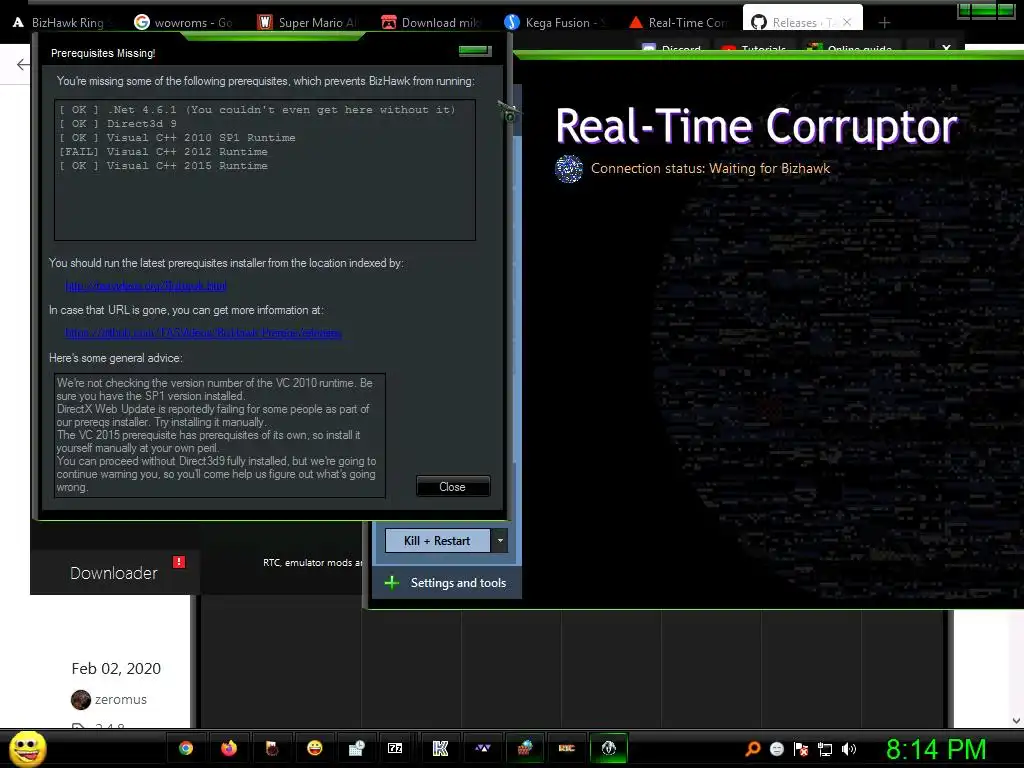The image size is (1024, 768).
Task: Open a new browser tab with plus
Action: point(884,23)
